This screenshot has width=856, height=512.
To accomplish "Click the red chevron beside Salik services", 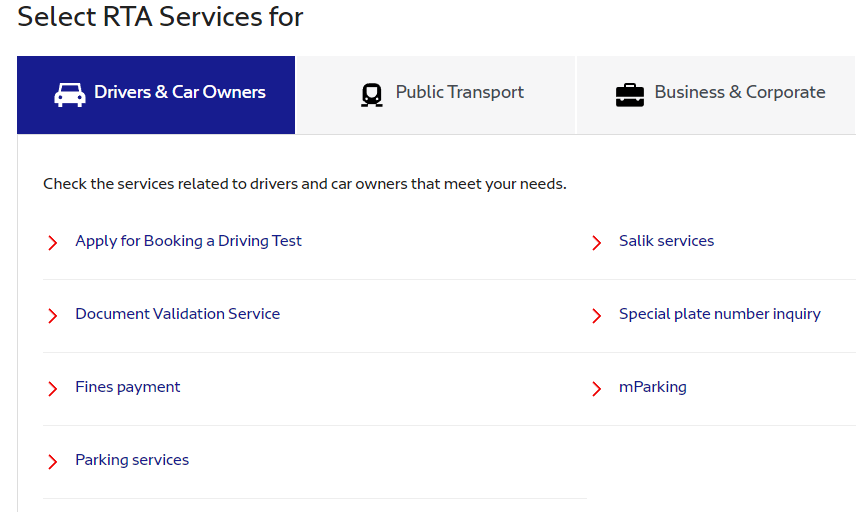I will [596, 242].
